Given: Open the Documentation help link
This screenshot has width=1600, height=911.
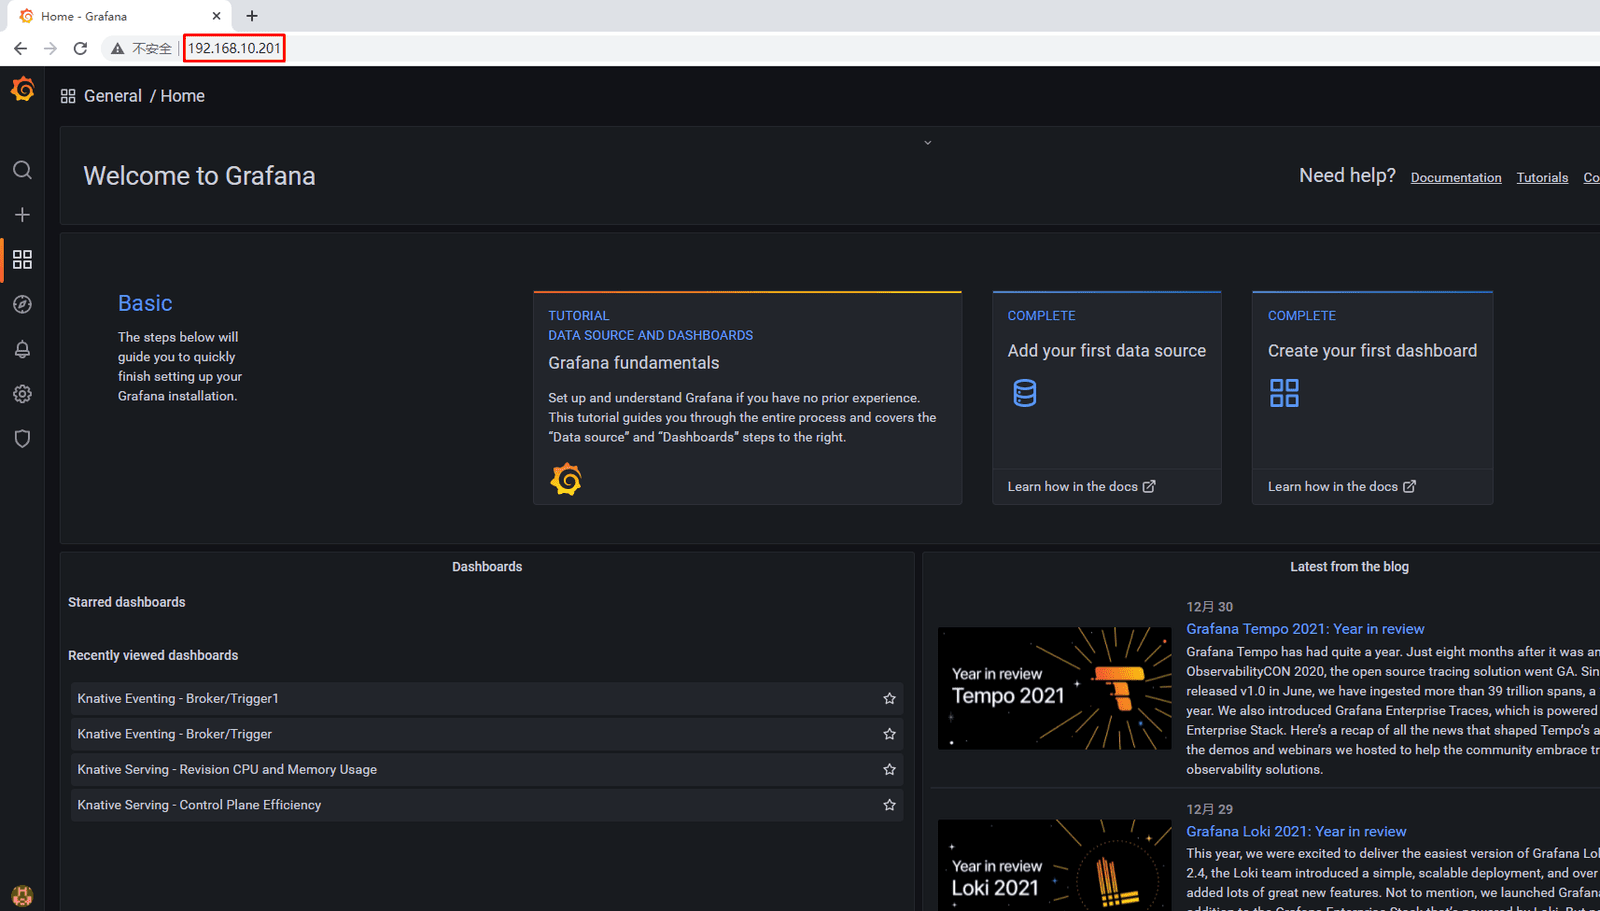Looking at the screenshot, I should click(x=1456, y=178).
